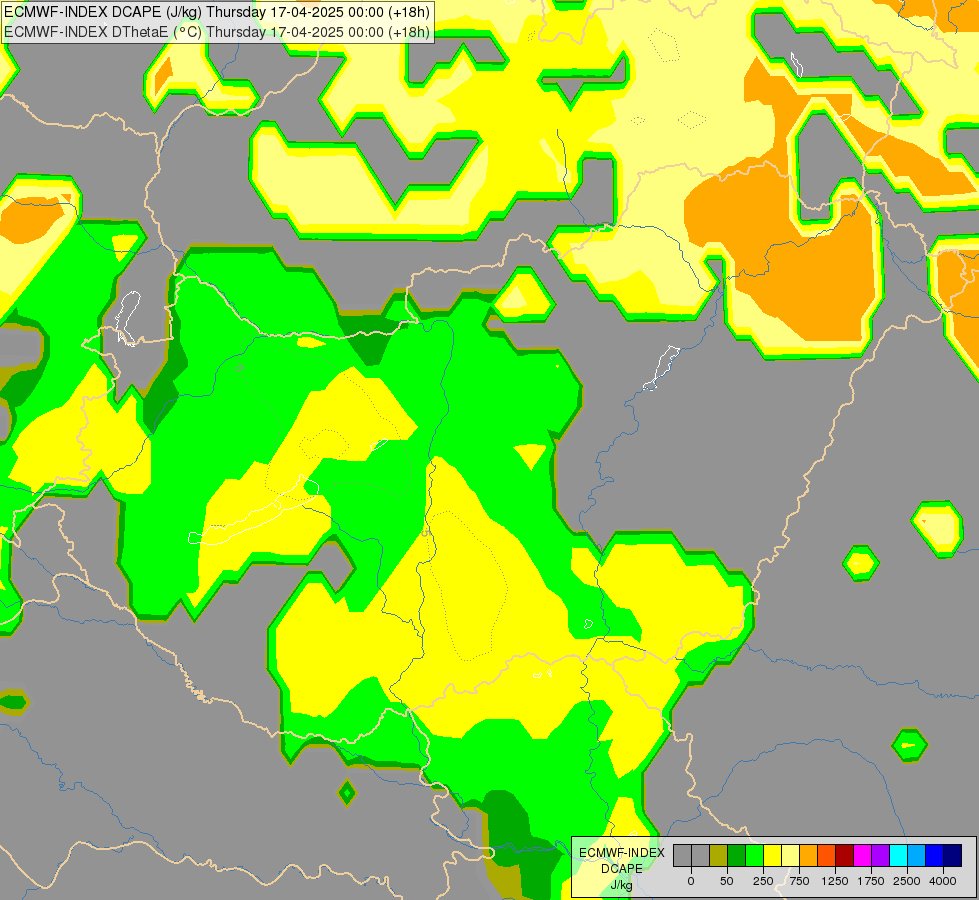The image size is (979, 900).
Task: Click the amber orange legend swatch
Action: coord(809,855)
